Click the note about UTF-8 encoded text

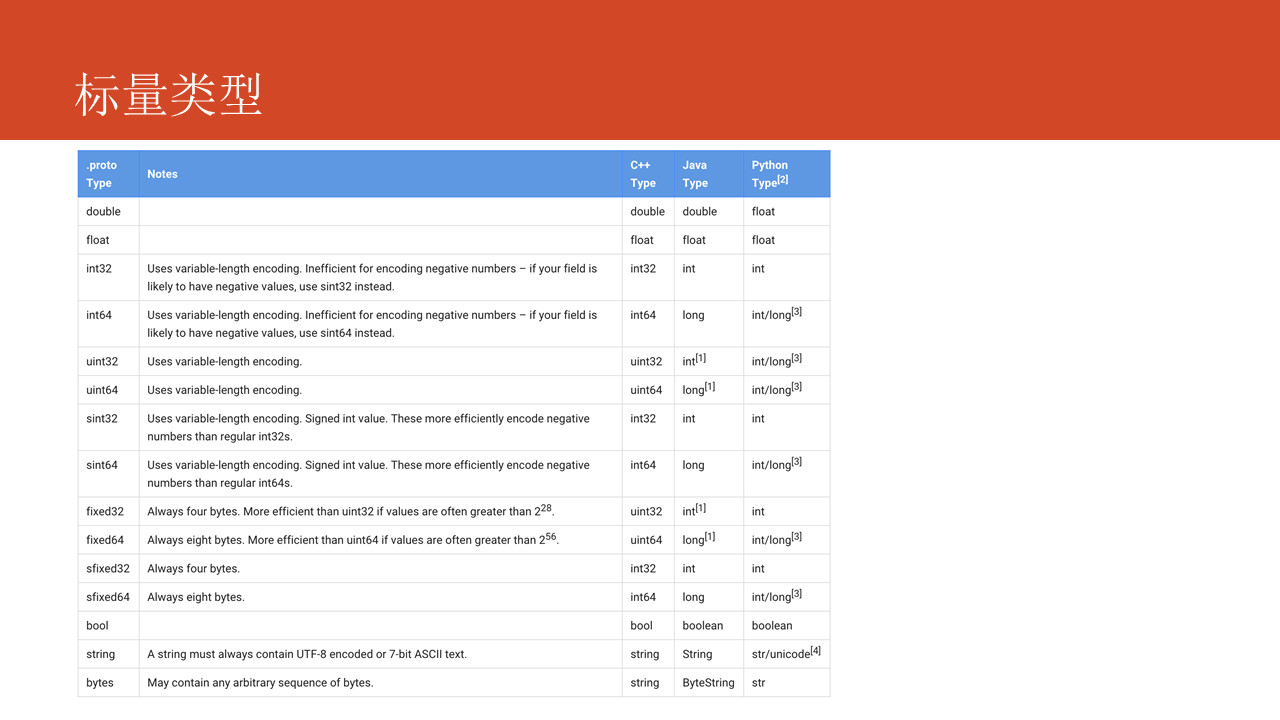tap(307, 654)
